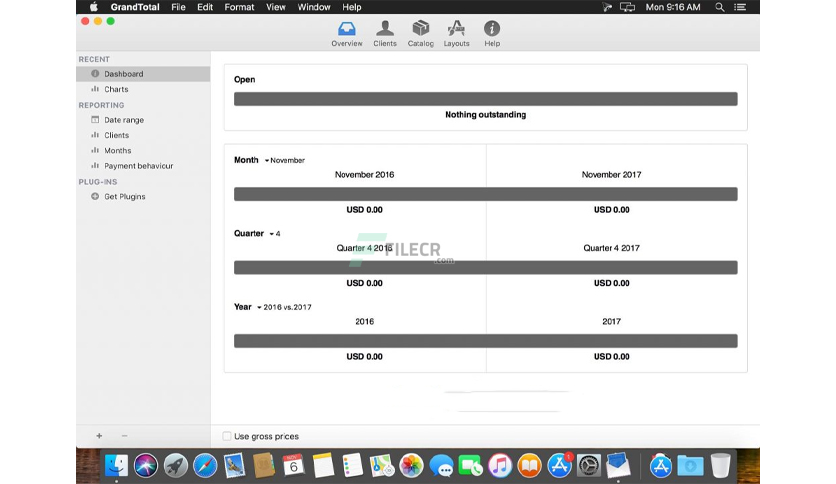
Task: Select Dashboard in the sidebar
Action: 143,74
